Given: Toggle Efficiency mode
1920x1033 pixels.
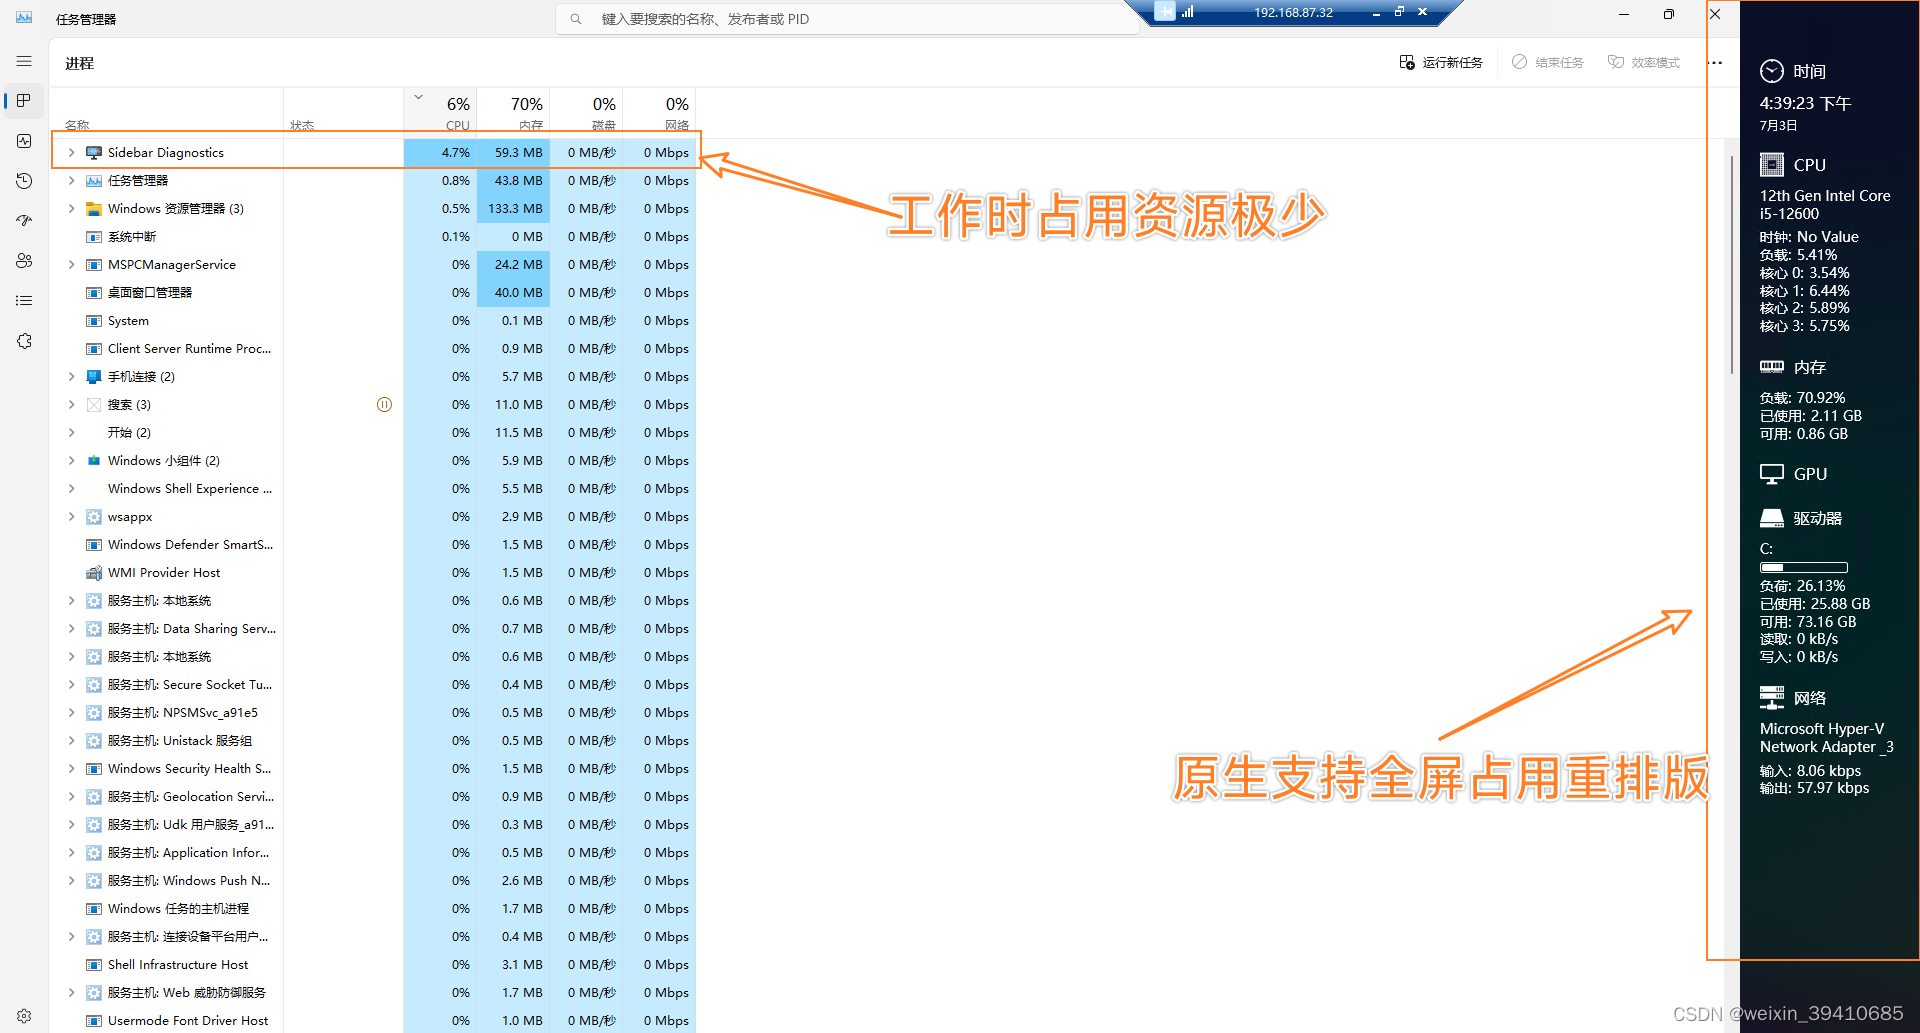Looking at the screenshot, I should (x=1643, y=62).
